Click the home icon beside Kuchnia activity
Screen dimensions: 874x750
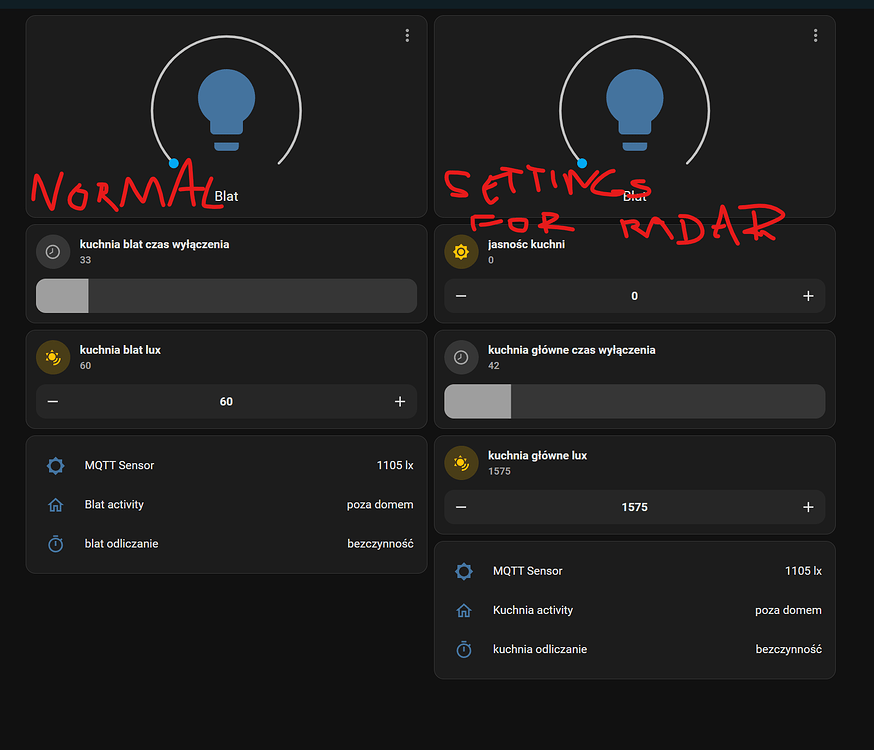463,610
